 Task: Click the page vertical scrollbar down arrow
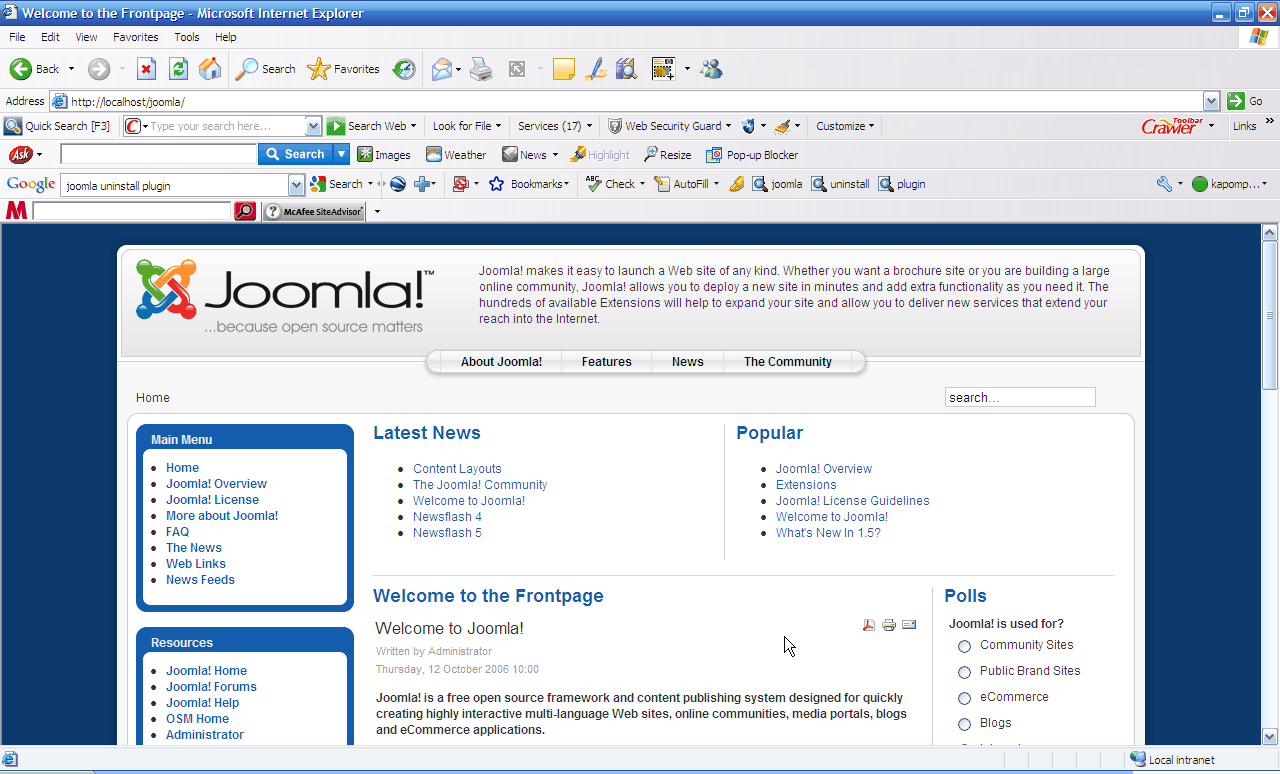[x=1270, y=735]
